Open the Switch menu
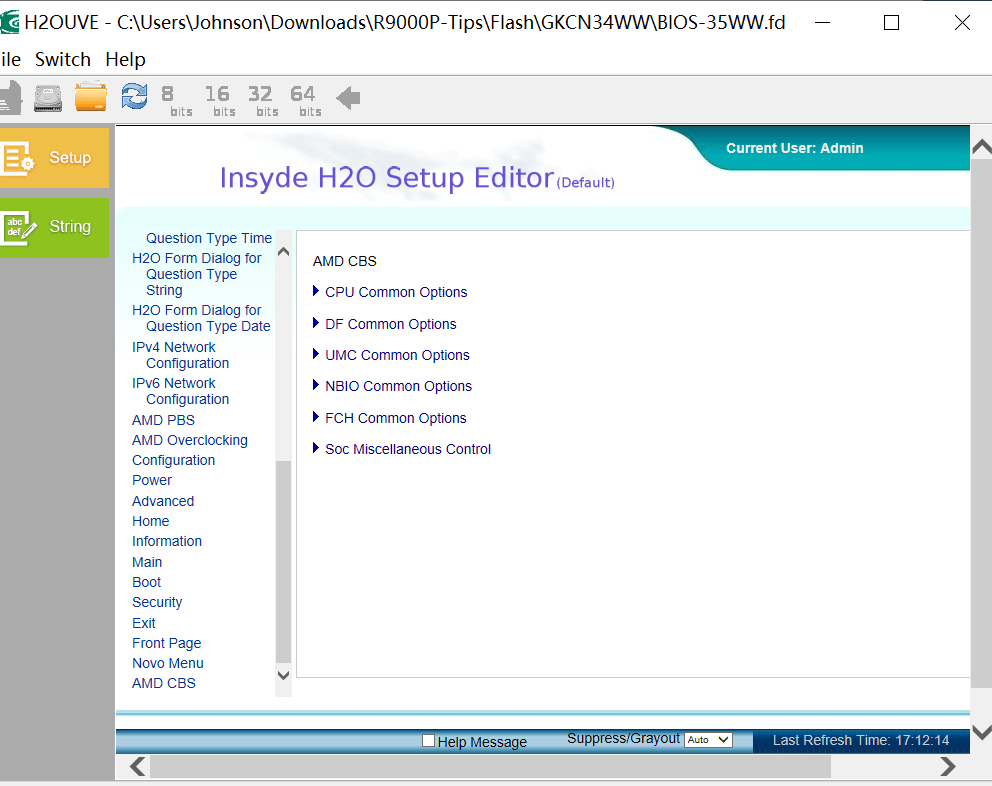The image size is (992, 786). 63,59
